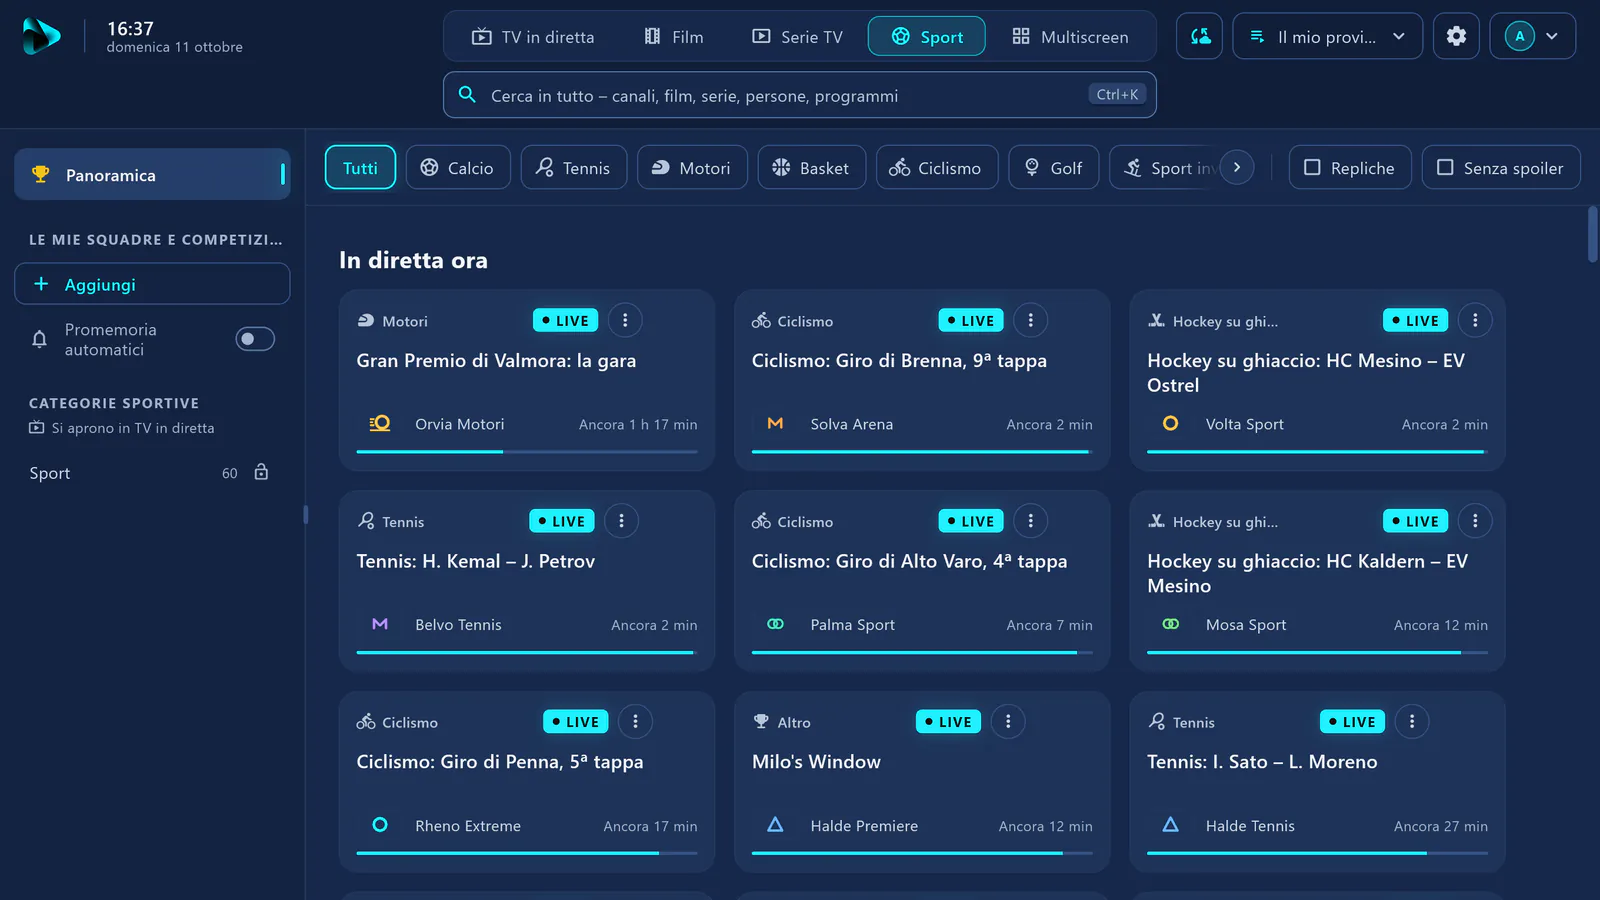Open the parental/profile switch icon button
1600x900 pixels.
(1199, 36)
